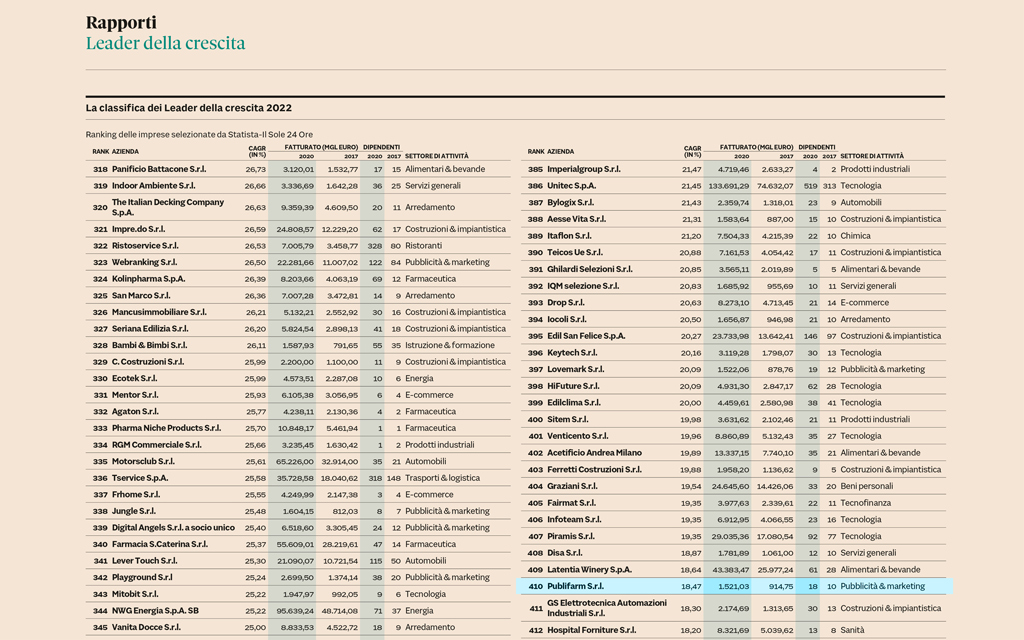The image size is (1024, 640).
Task: Click company name Disa S.r.l.
Action: pyautogui.click(x=564, y=553)
